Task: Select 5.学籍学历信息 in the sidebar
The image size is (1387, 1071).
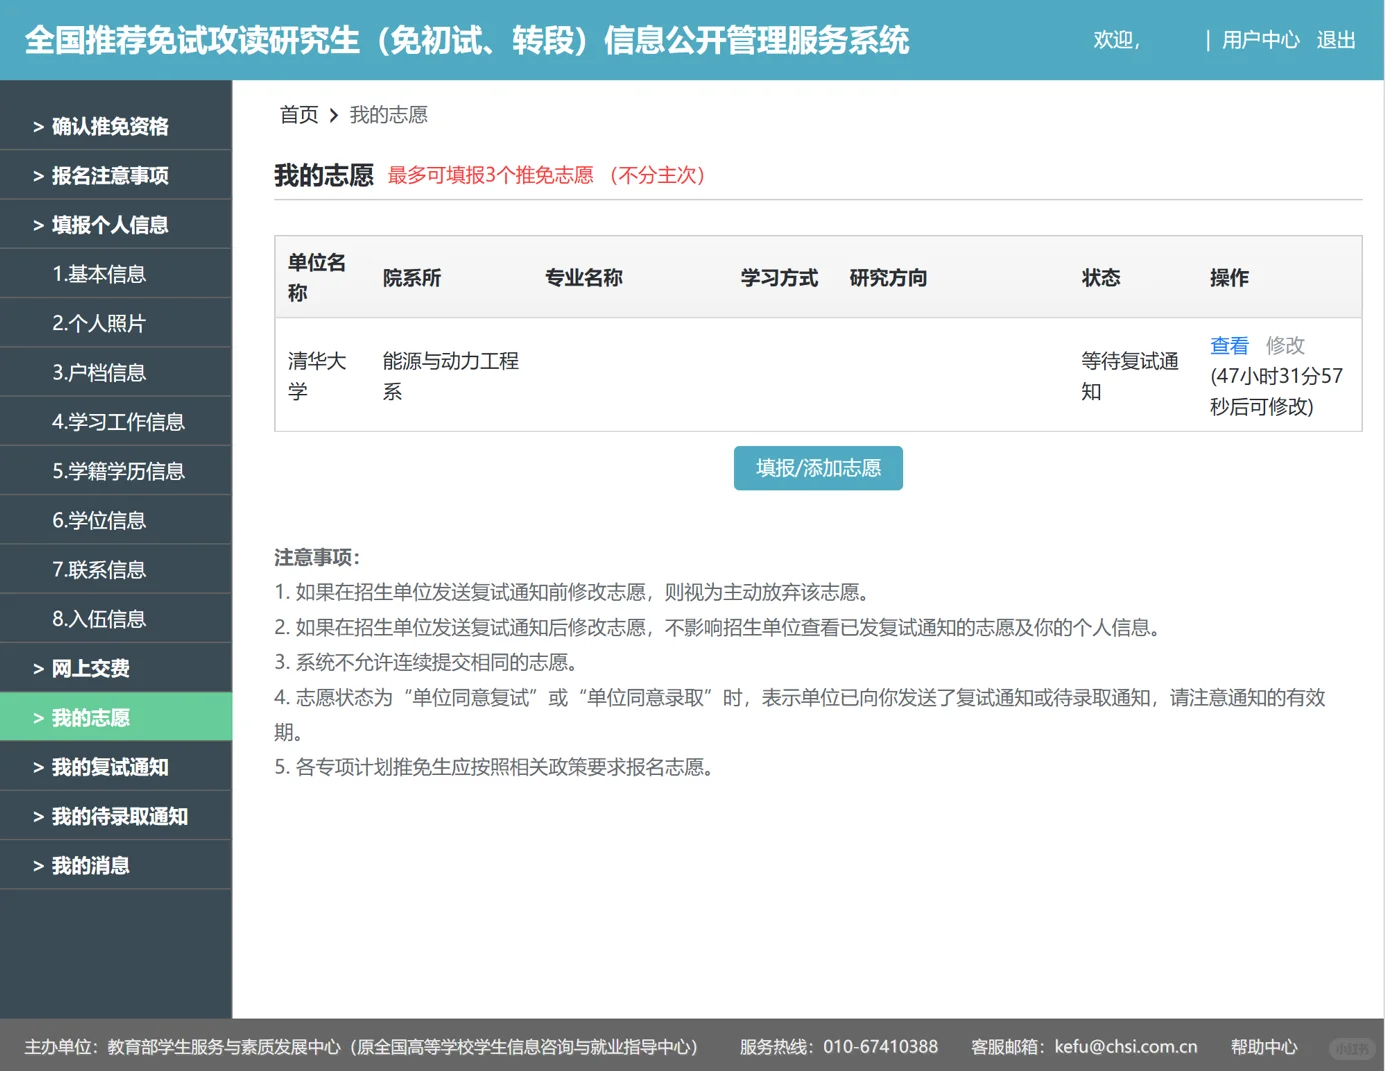Action: click(x=118, y=470)
